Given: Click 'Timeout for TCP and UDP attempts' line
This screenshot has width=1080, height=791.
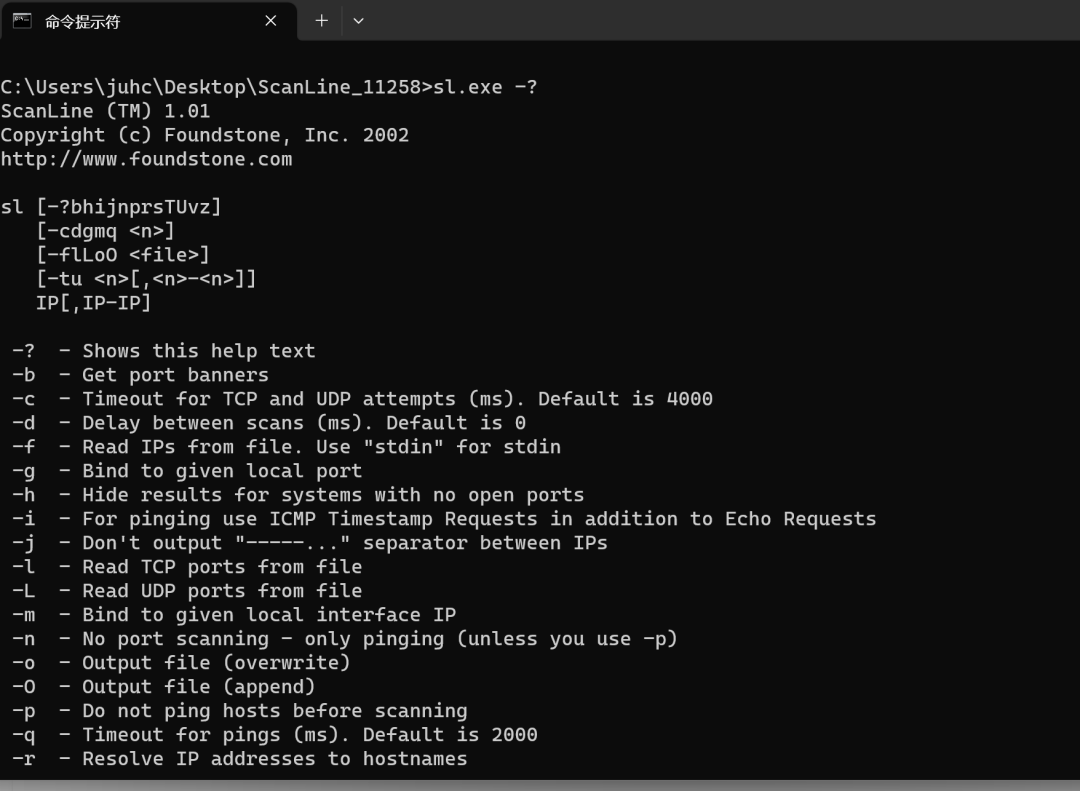Looking at the screenshot, I should point(362,399).
